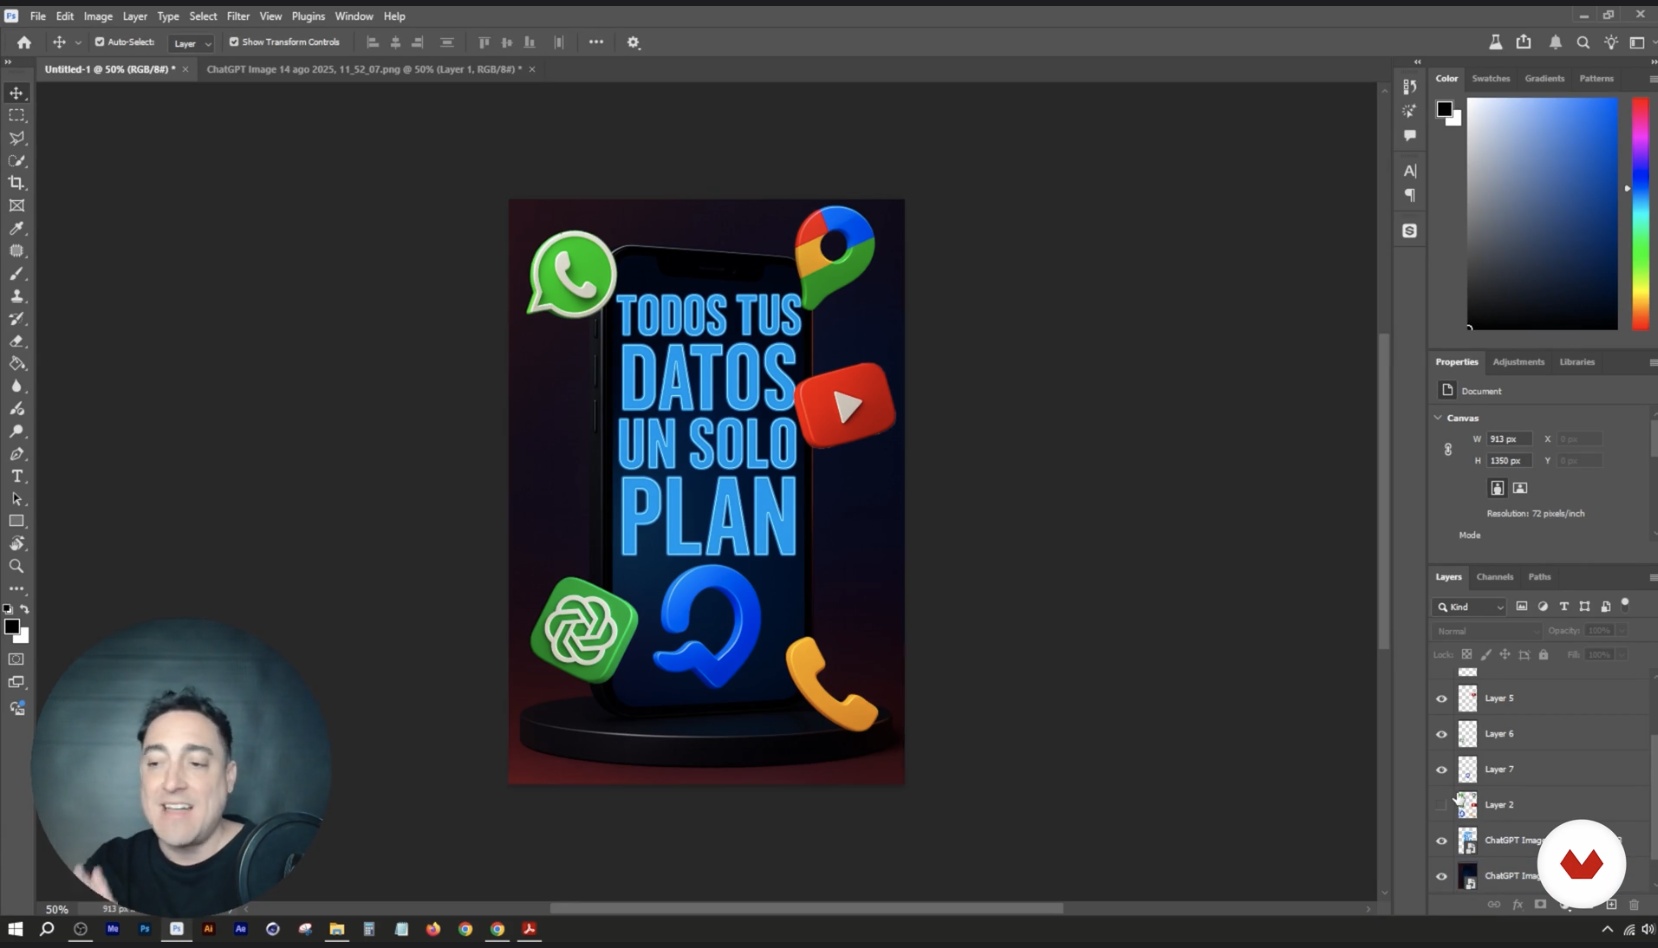Image resolution: width=1658 pixels, height=948 pixels.
Task: Open the Search icon at top right
Action: coord(1583,42)
